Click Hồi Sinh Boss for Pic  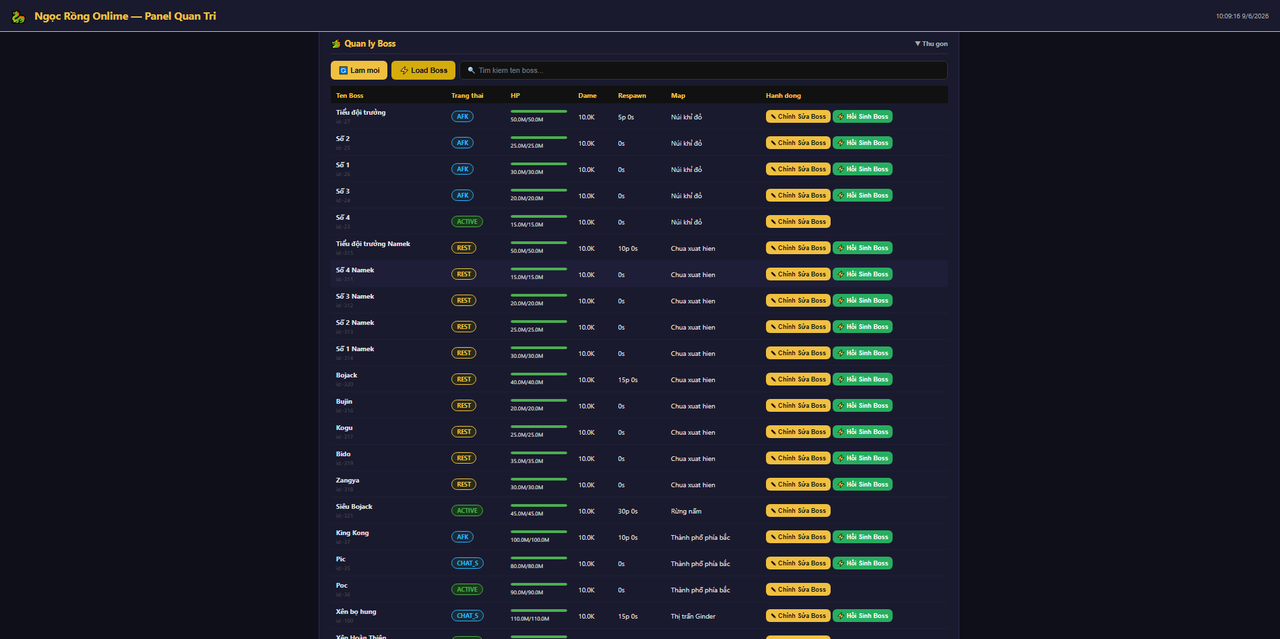(863, 563)
